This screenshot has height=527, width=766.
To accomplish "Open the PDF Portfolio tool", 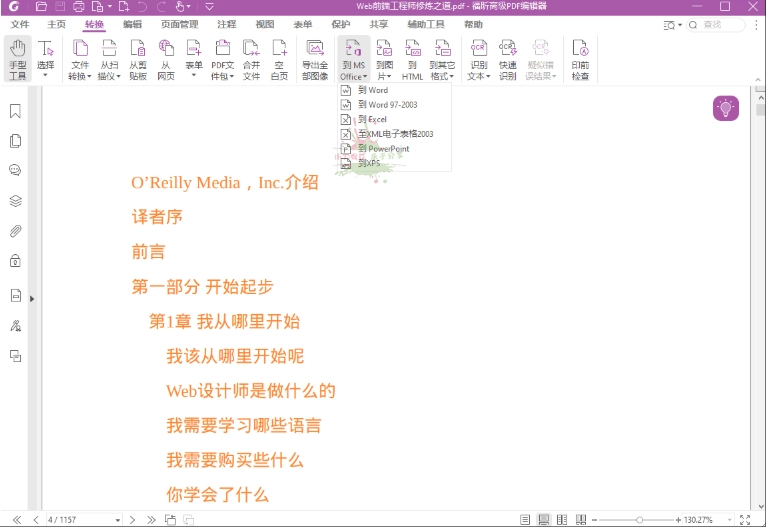I will [222, 60].
